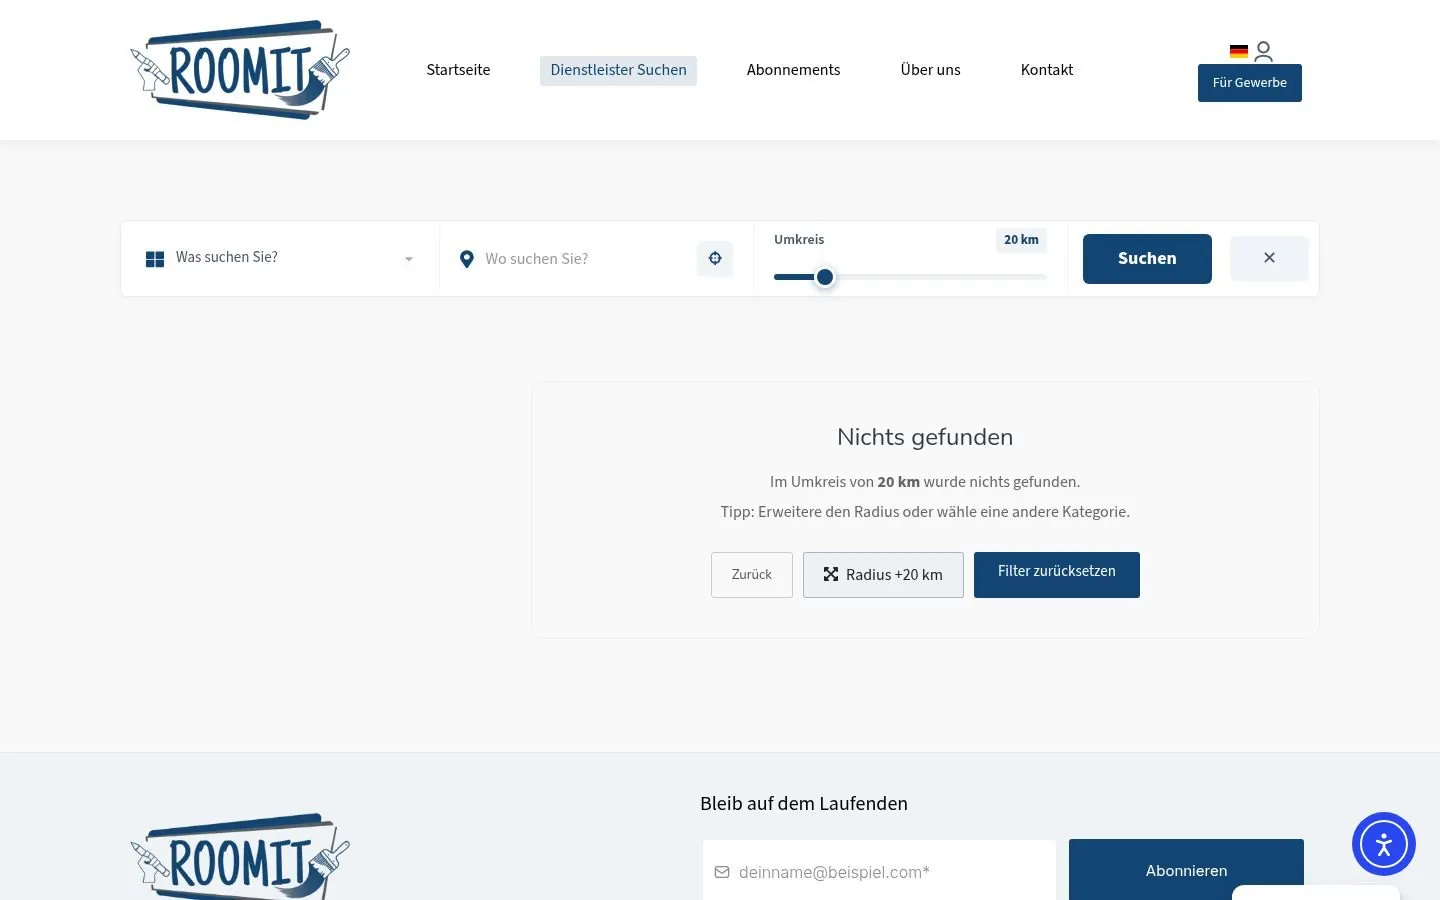Click the Für Gewerbe button
The image size is (1440, 900).
coord(1250,83)
